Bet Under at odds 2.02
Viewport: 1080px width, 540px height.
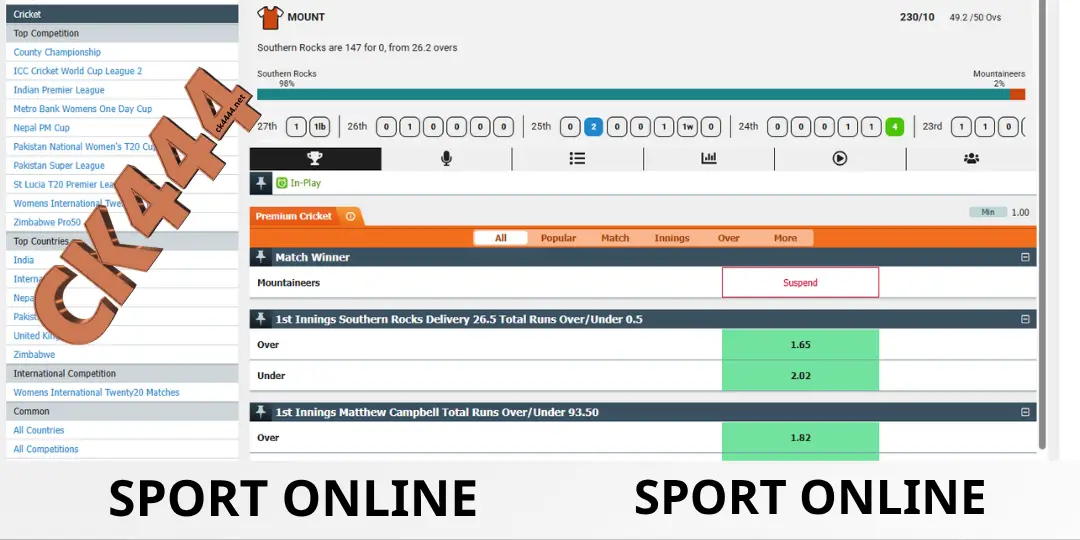[800, 375]
